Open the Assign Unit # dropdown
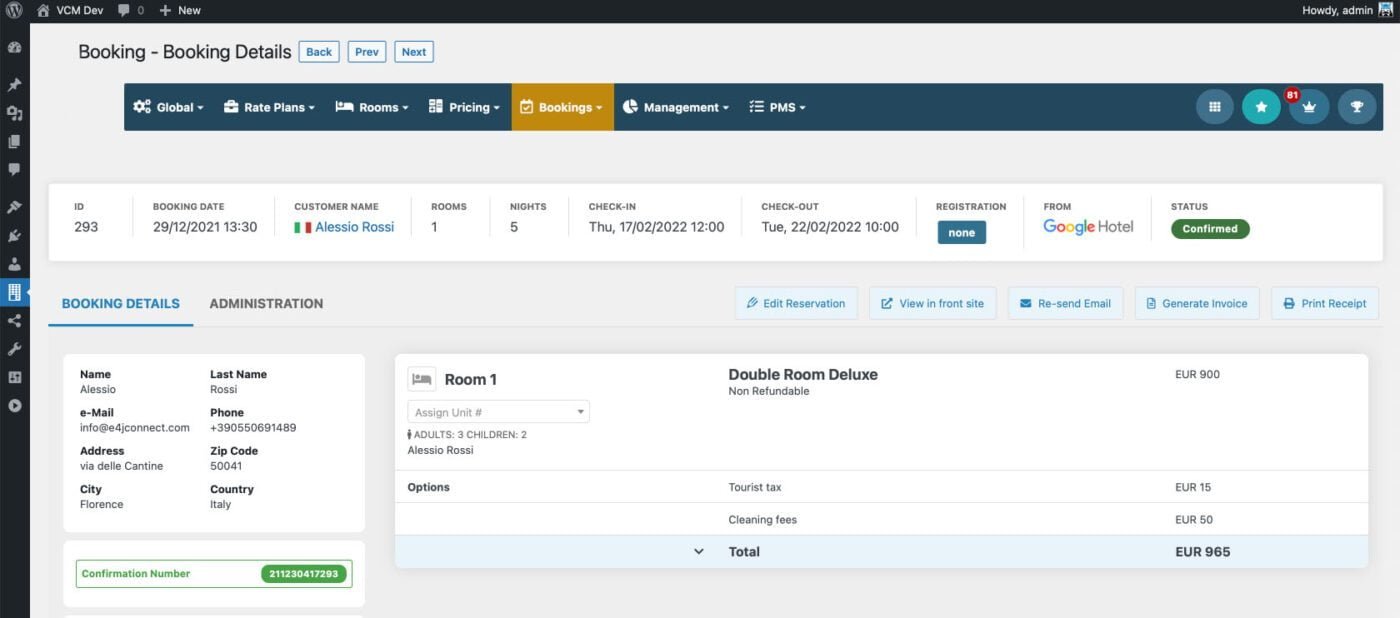This screenshot has width=1400, height=618. tap(498, 412)
